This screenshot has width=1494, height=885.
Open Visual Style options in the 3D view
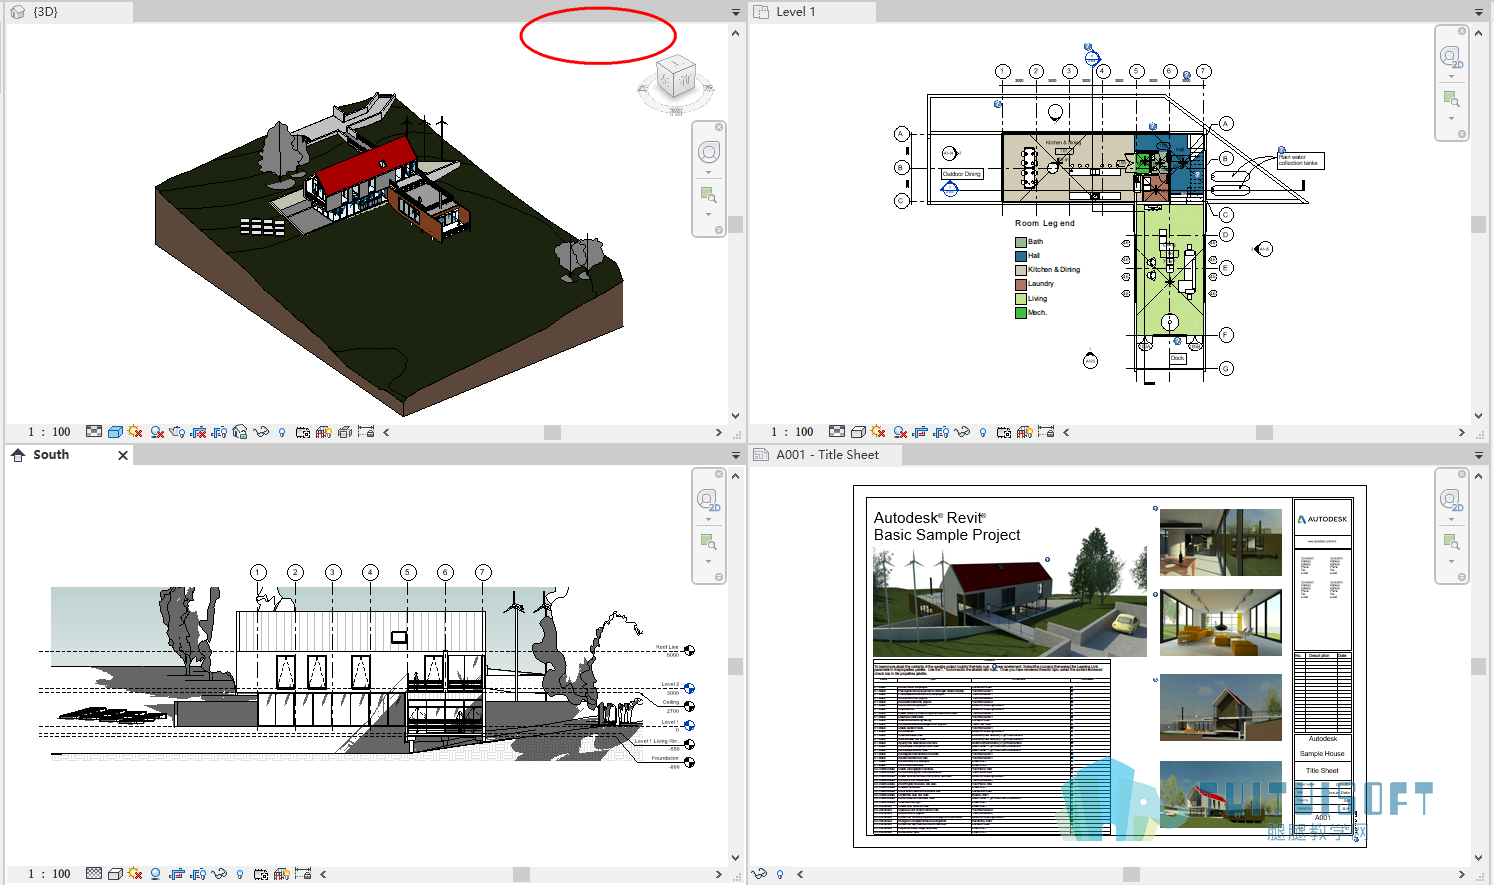pyautogui.click(x=115, y=432)
